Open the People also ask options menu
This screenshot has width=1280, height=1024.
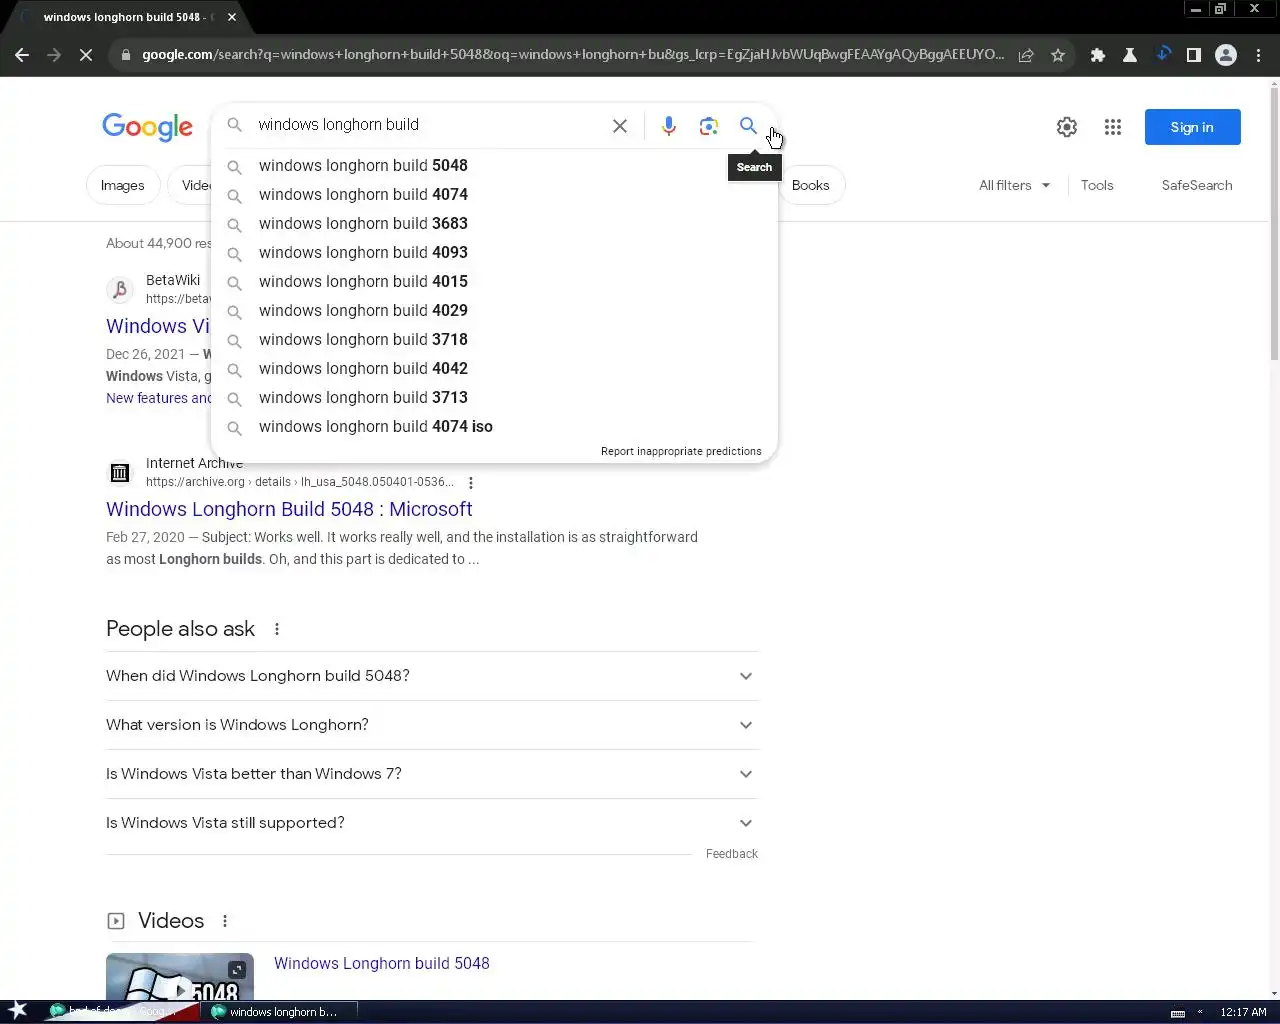click(277, 629)
